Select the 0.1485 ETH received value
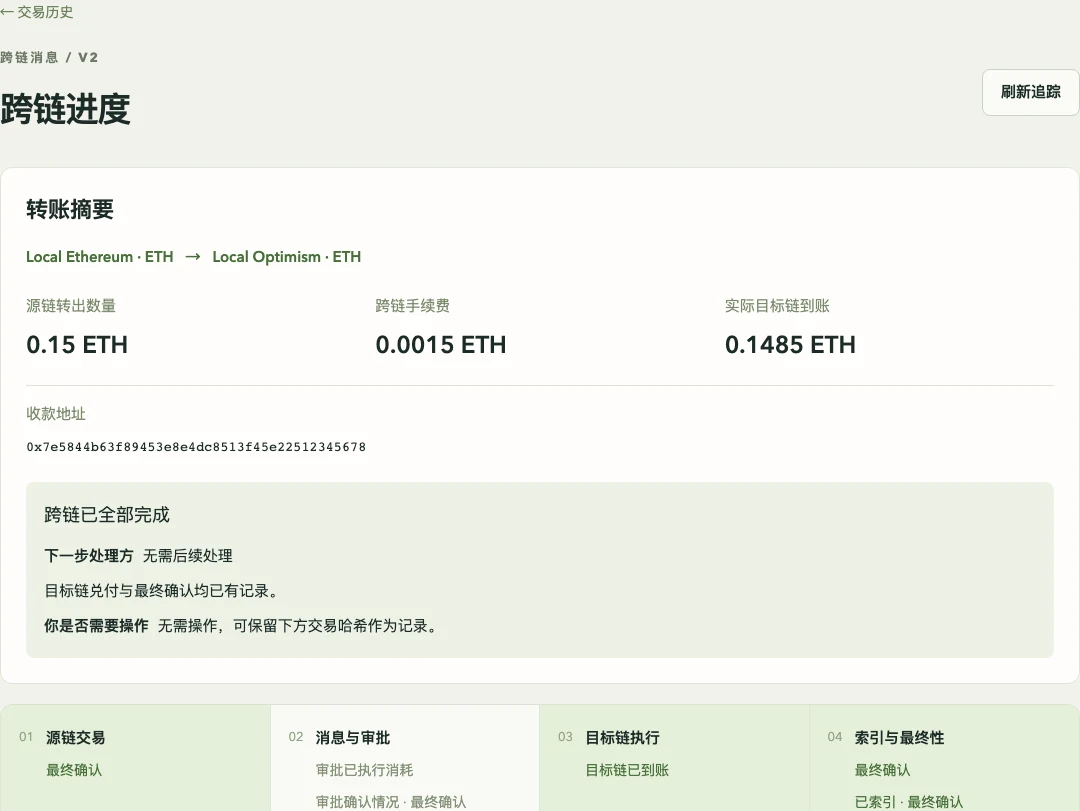This screenshot has height=811, width=1080. click(x=790, y=345)
